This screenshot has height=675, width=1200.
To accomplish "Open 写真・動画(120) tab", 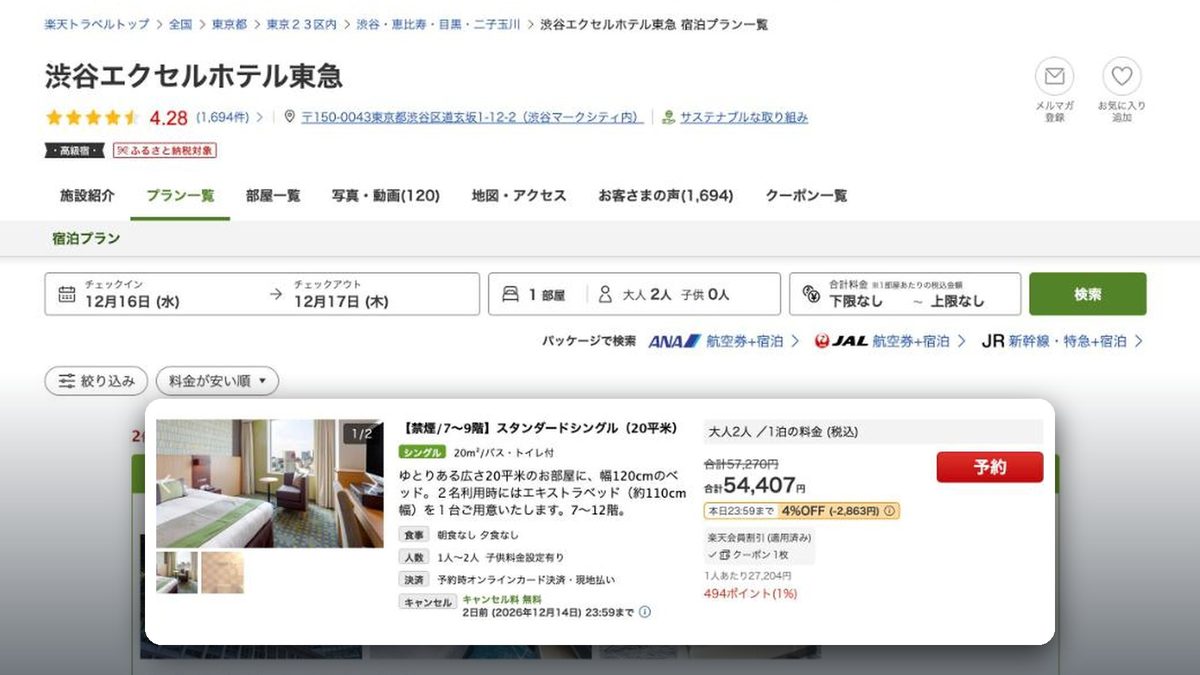I will tap(386, 196).
